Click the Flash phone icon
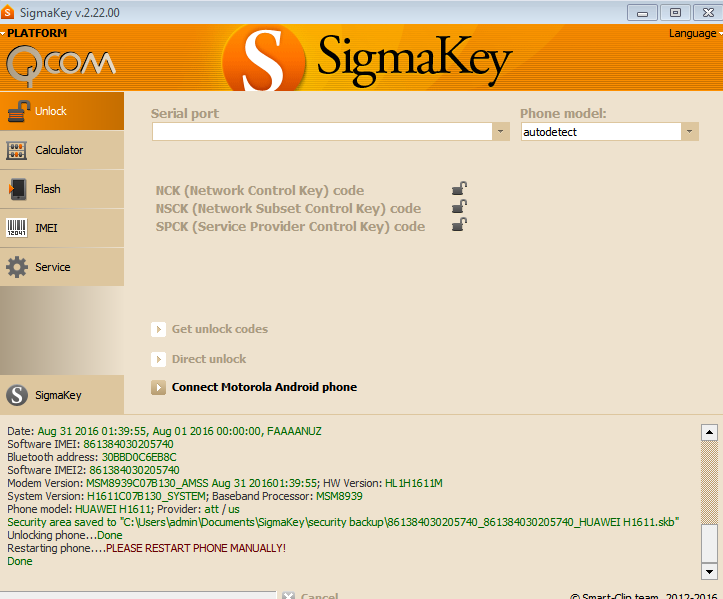723x599 pixels. coord(17,189)
